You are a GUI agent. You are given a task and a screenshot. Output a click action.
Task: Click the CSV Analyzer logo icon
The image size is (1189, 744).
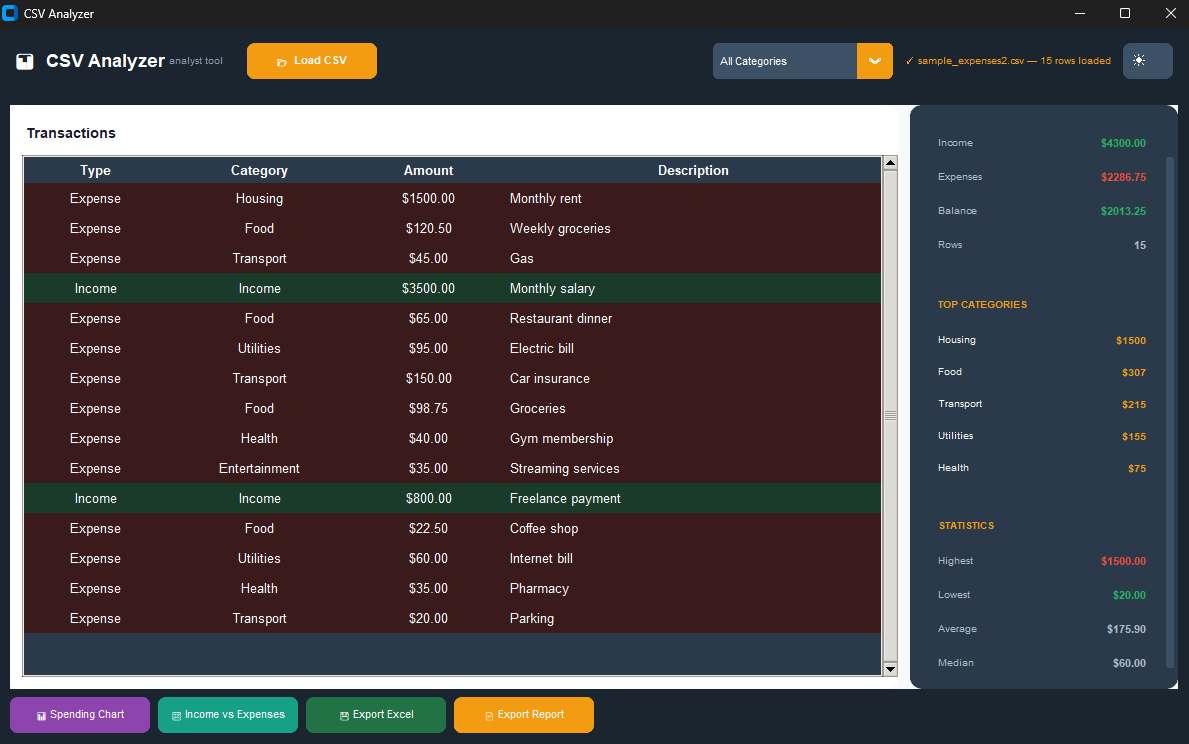(x=25, y=62)
